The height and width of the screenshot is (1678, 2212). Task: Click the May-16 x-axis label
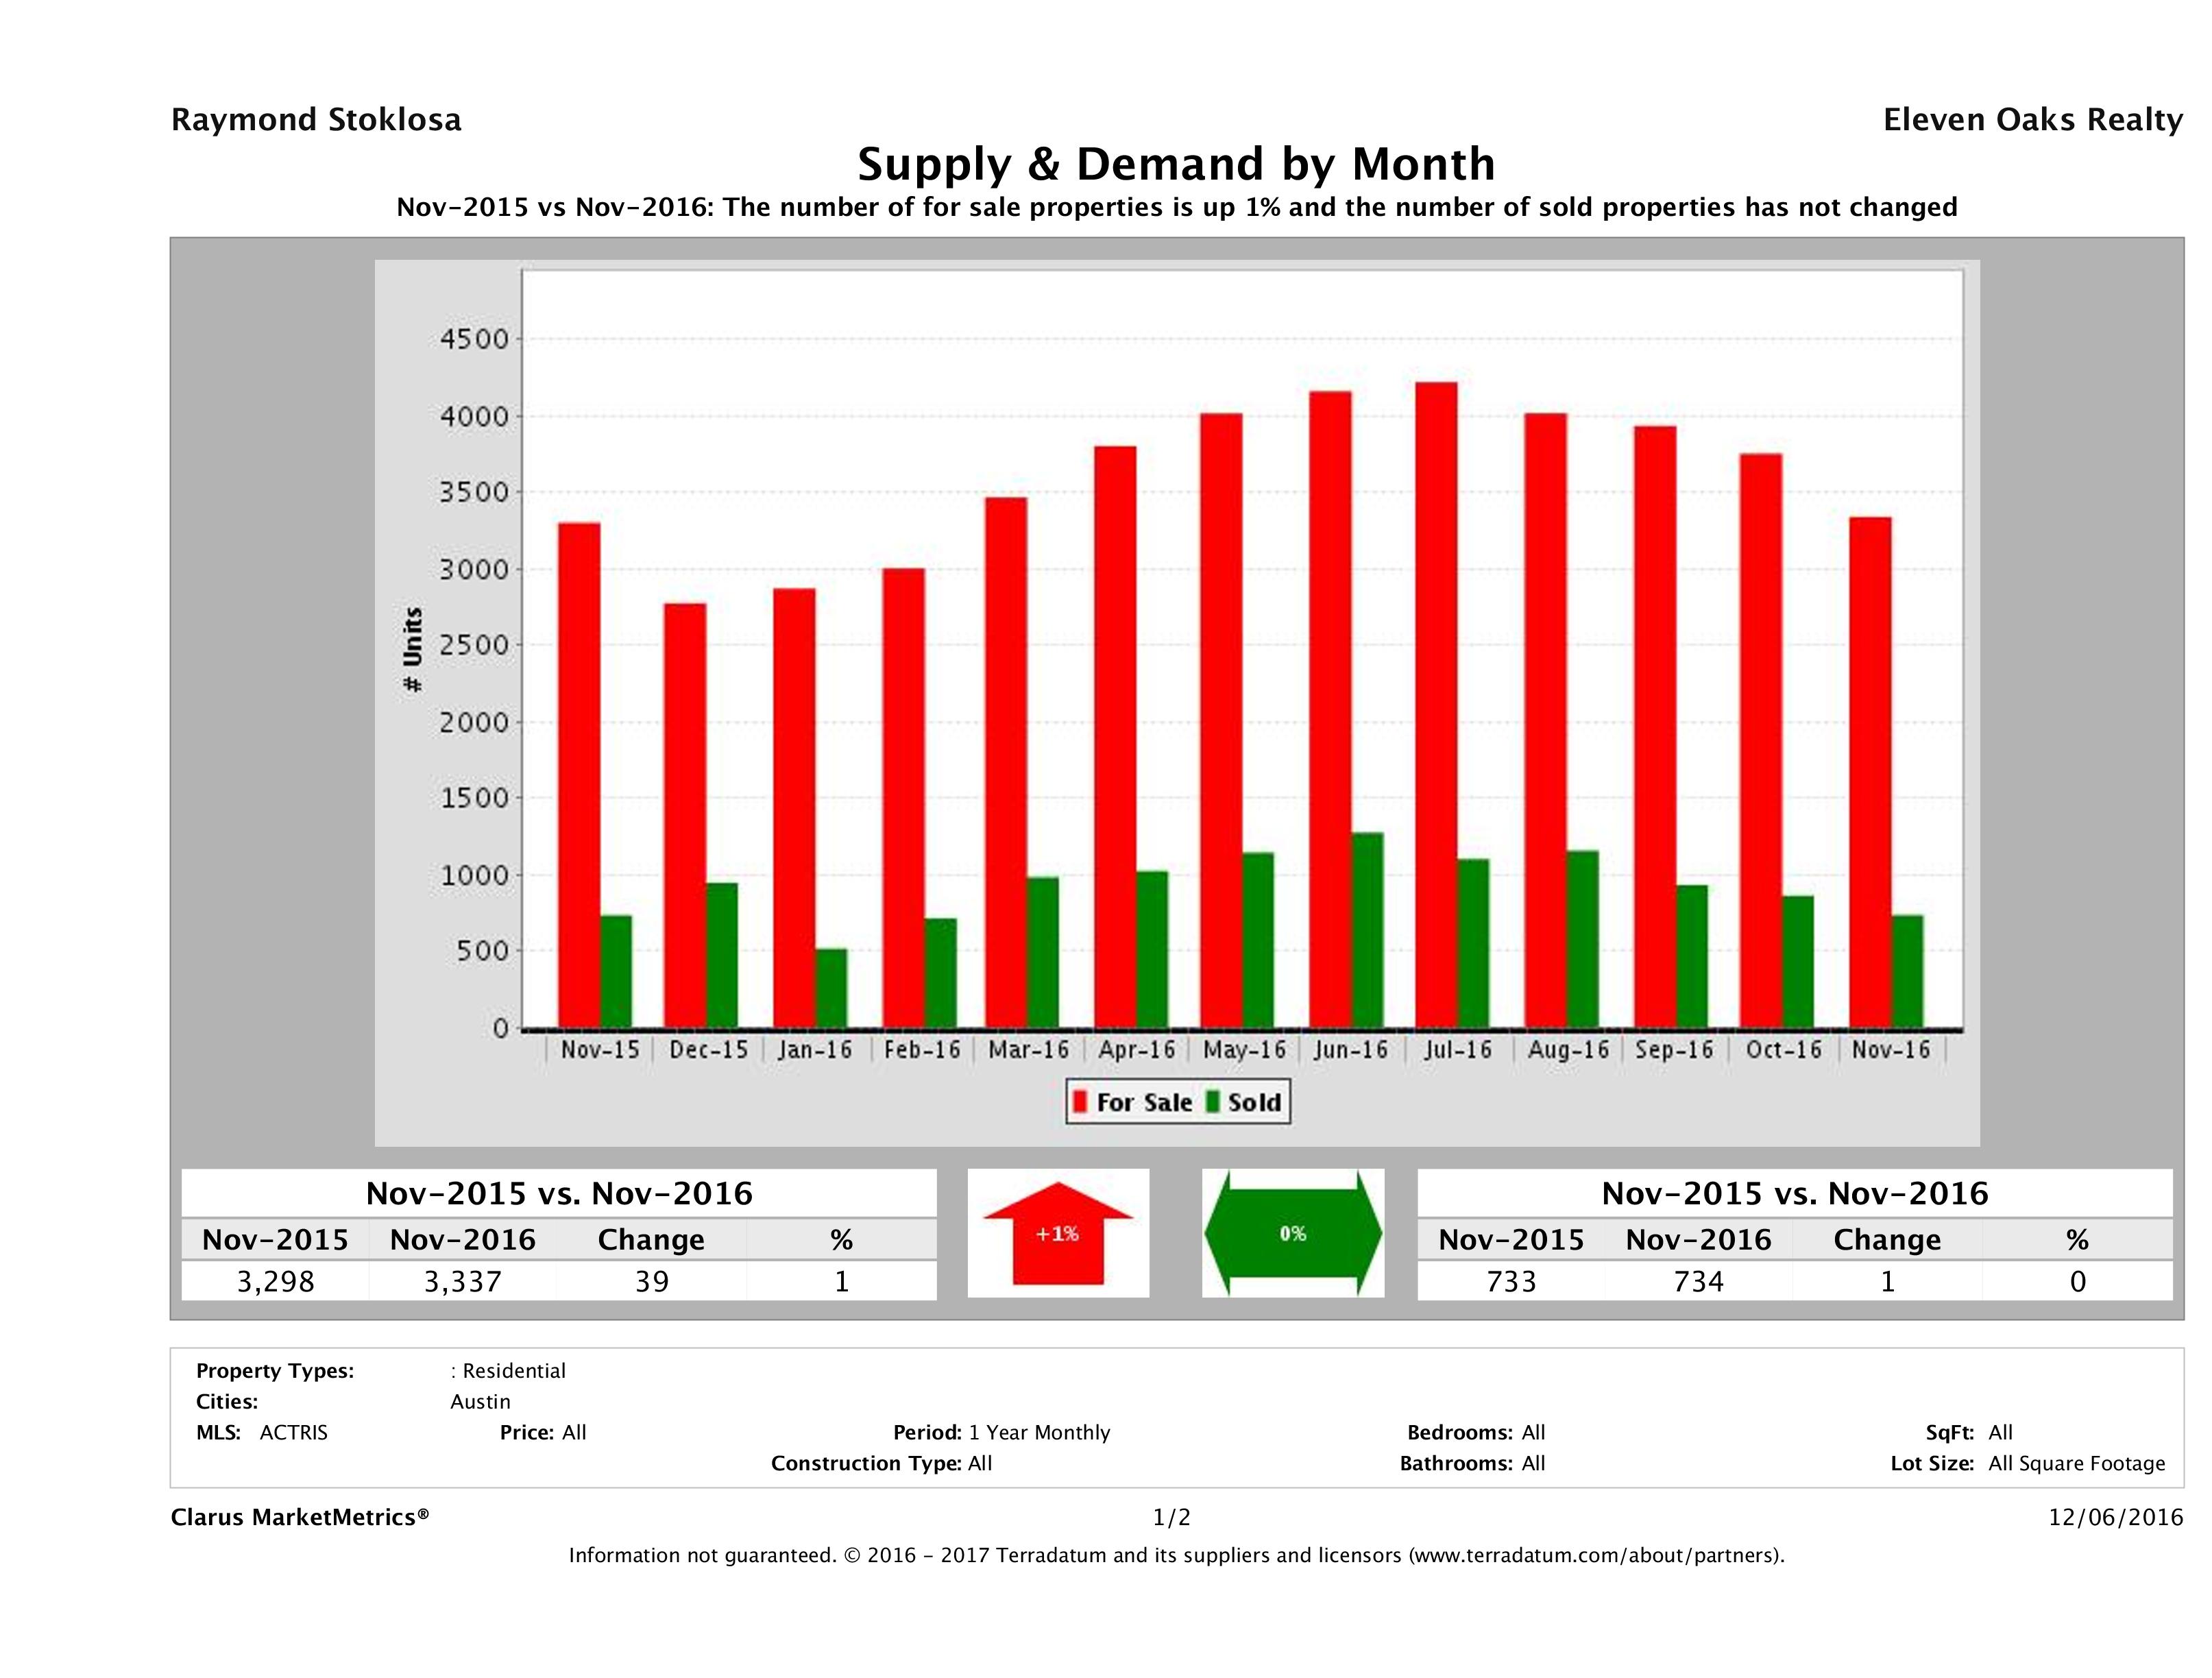pos(1244,1050)
